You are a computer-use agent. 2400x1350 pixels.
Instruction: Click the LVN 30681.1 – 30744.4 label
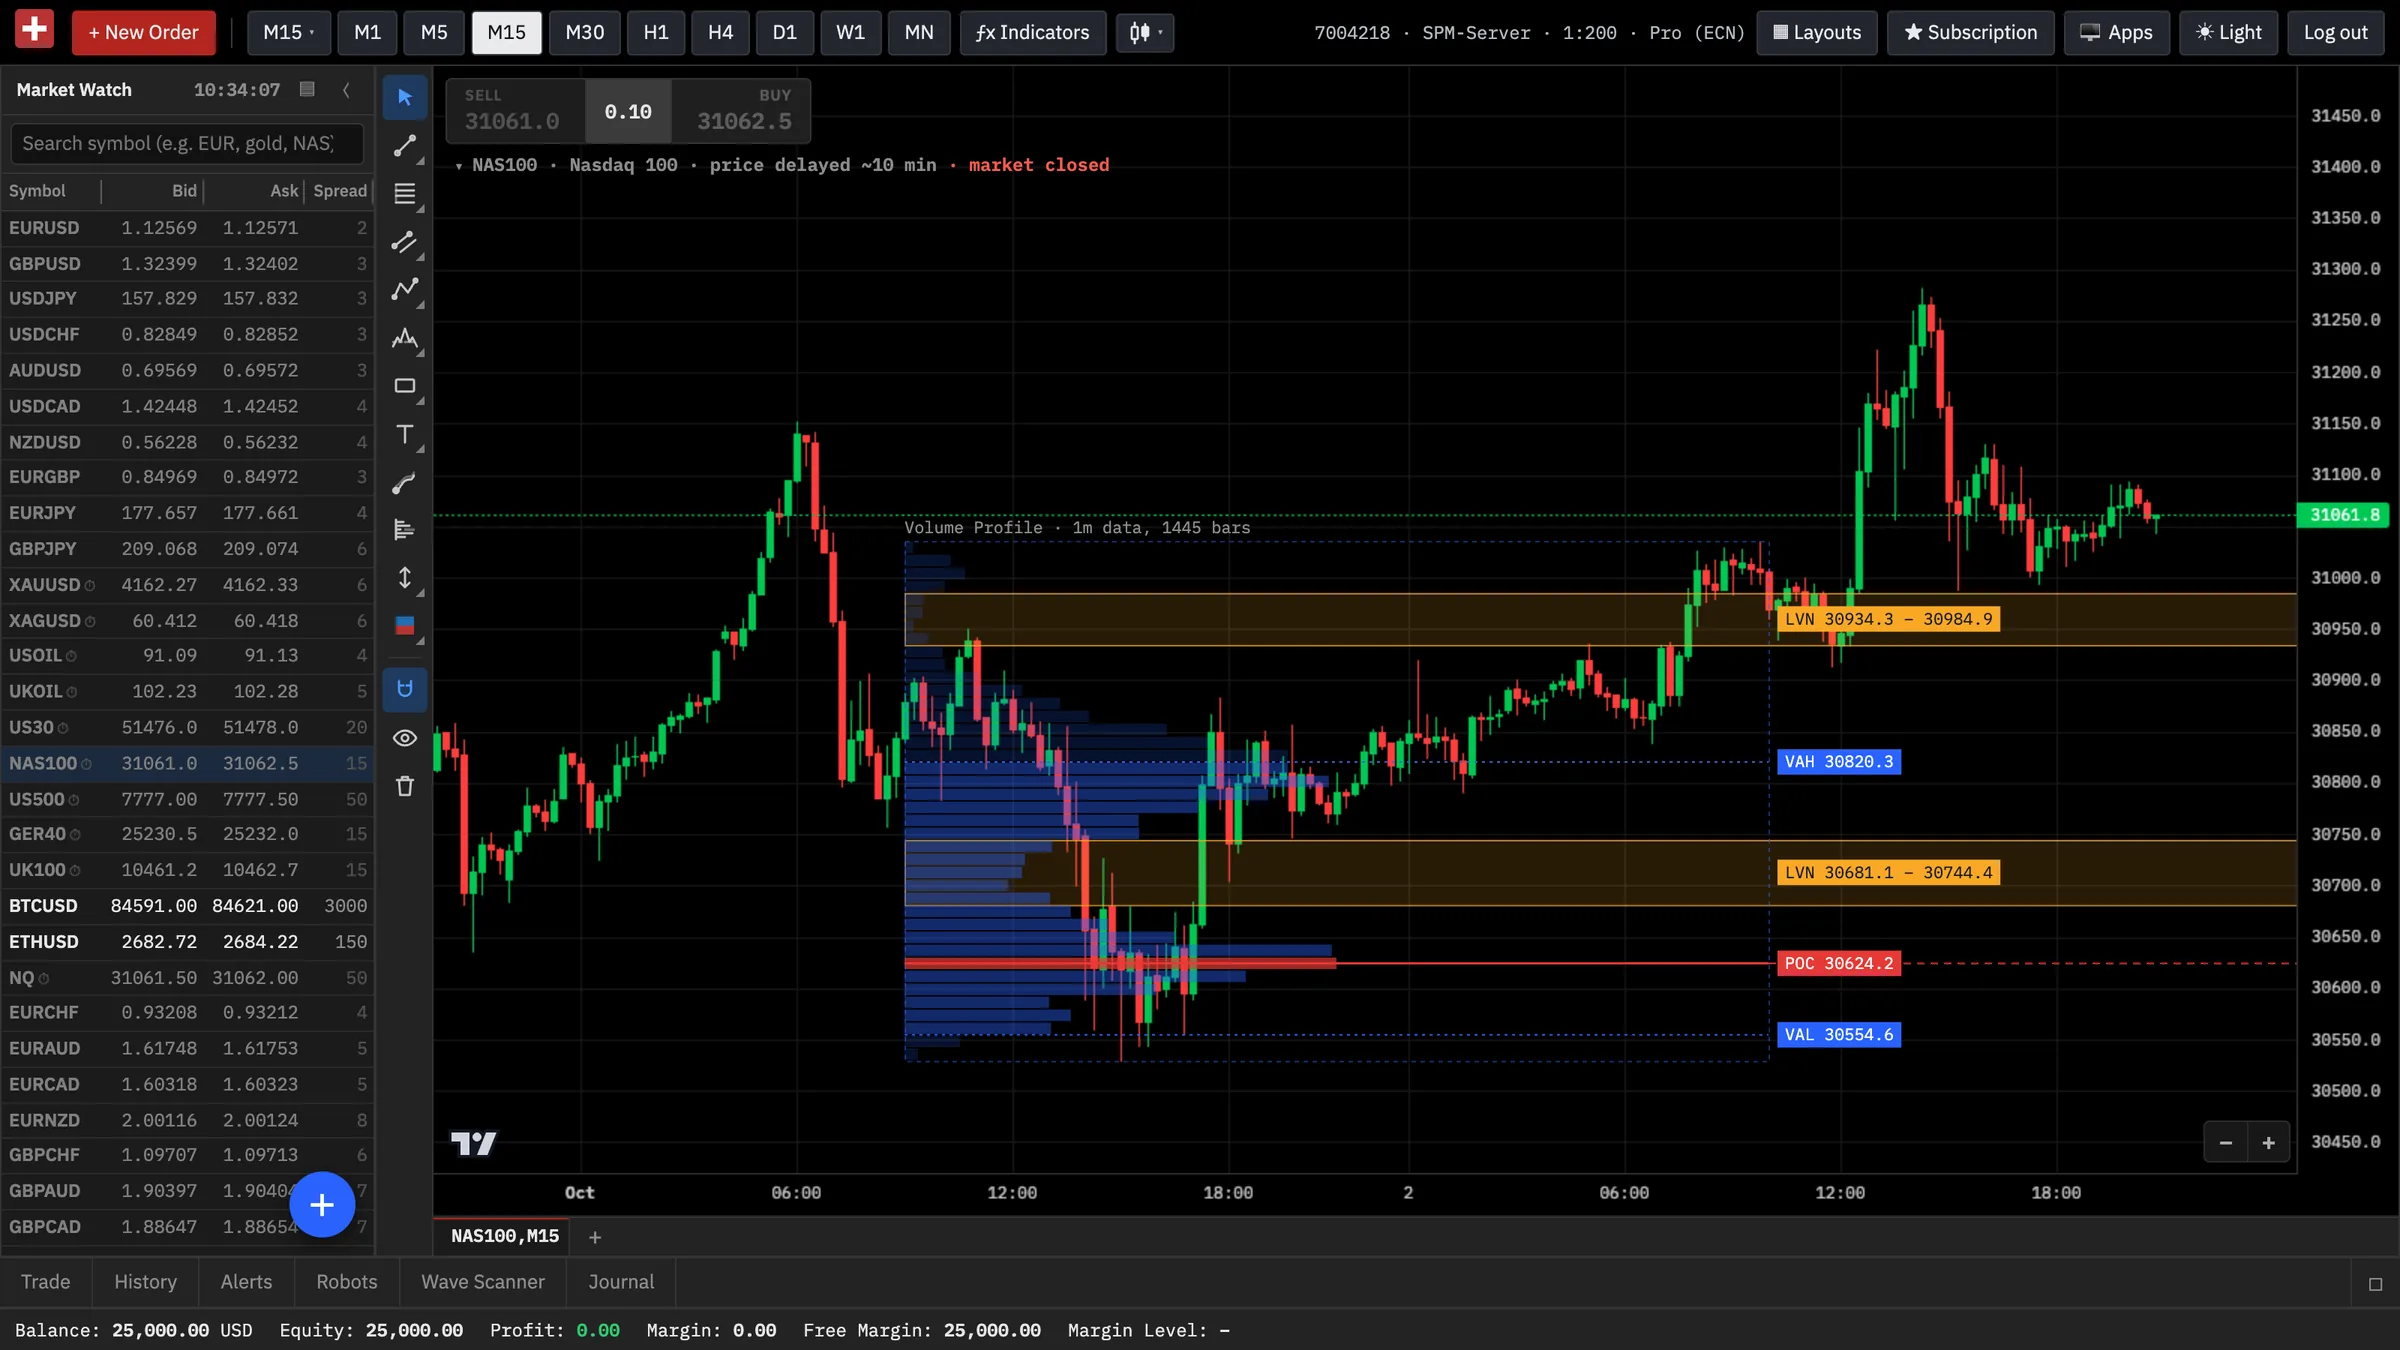[x=1888, y=873]
